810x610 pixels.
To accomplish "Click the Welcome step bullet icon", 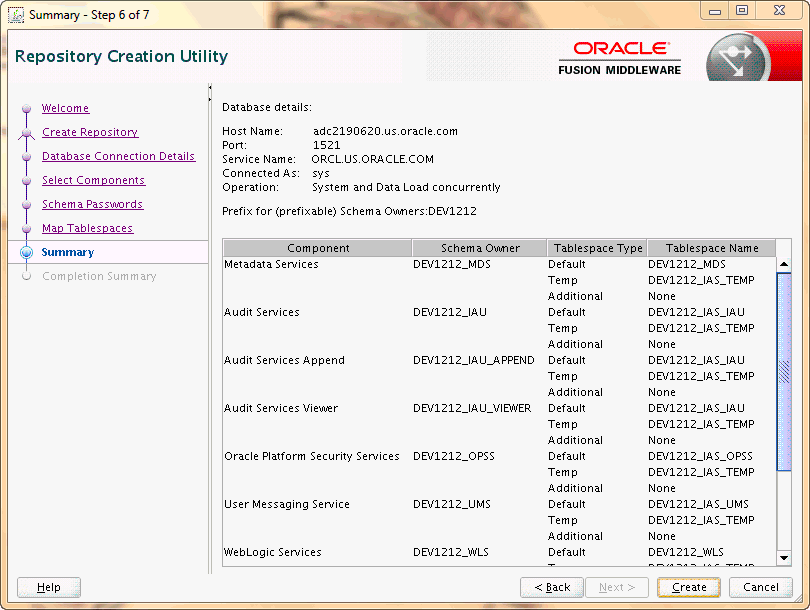I will [26, 109].
